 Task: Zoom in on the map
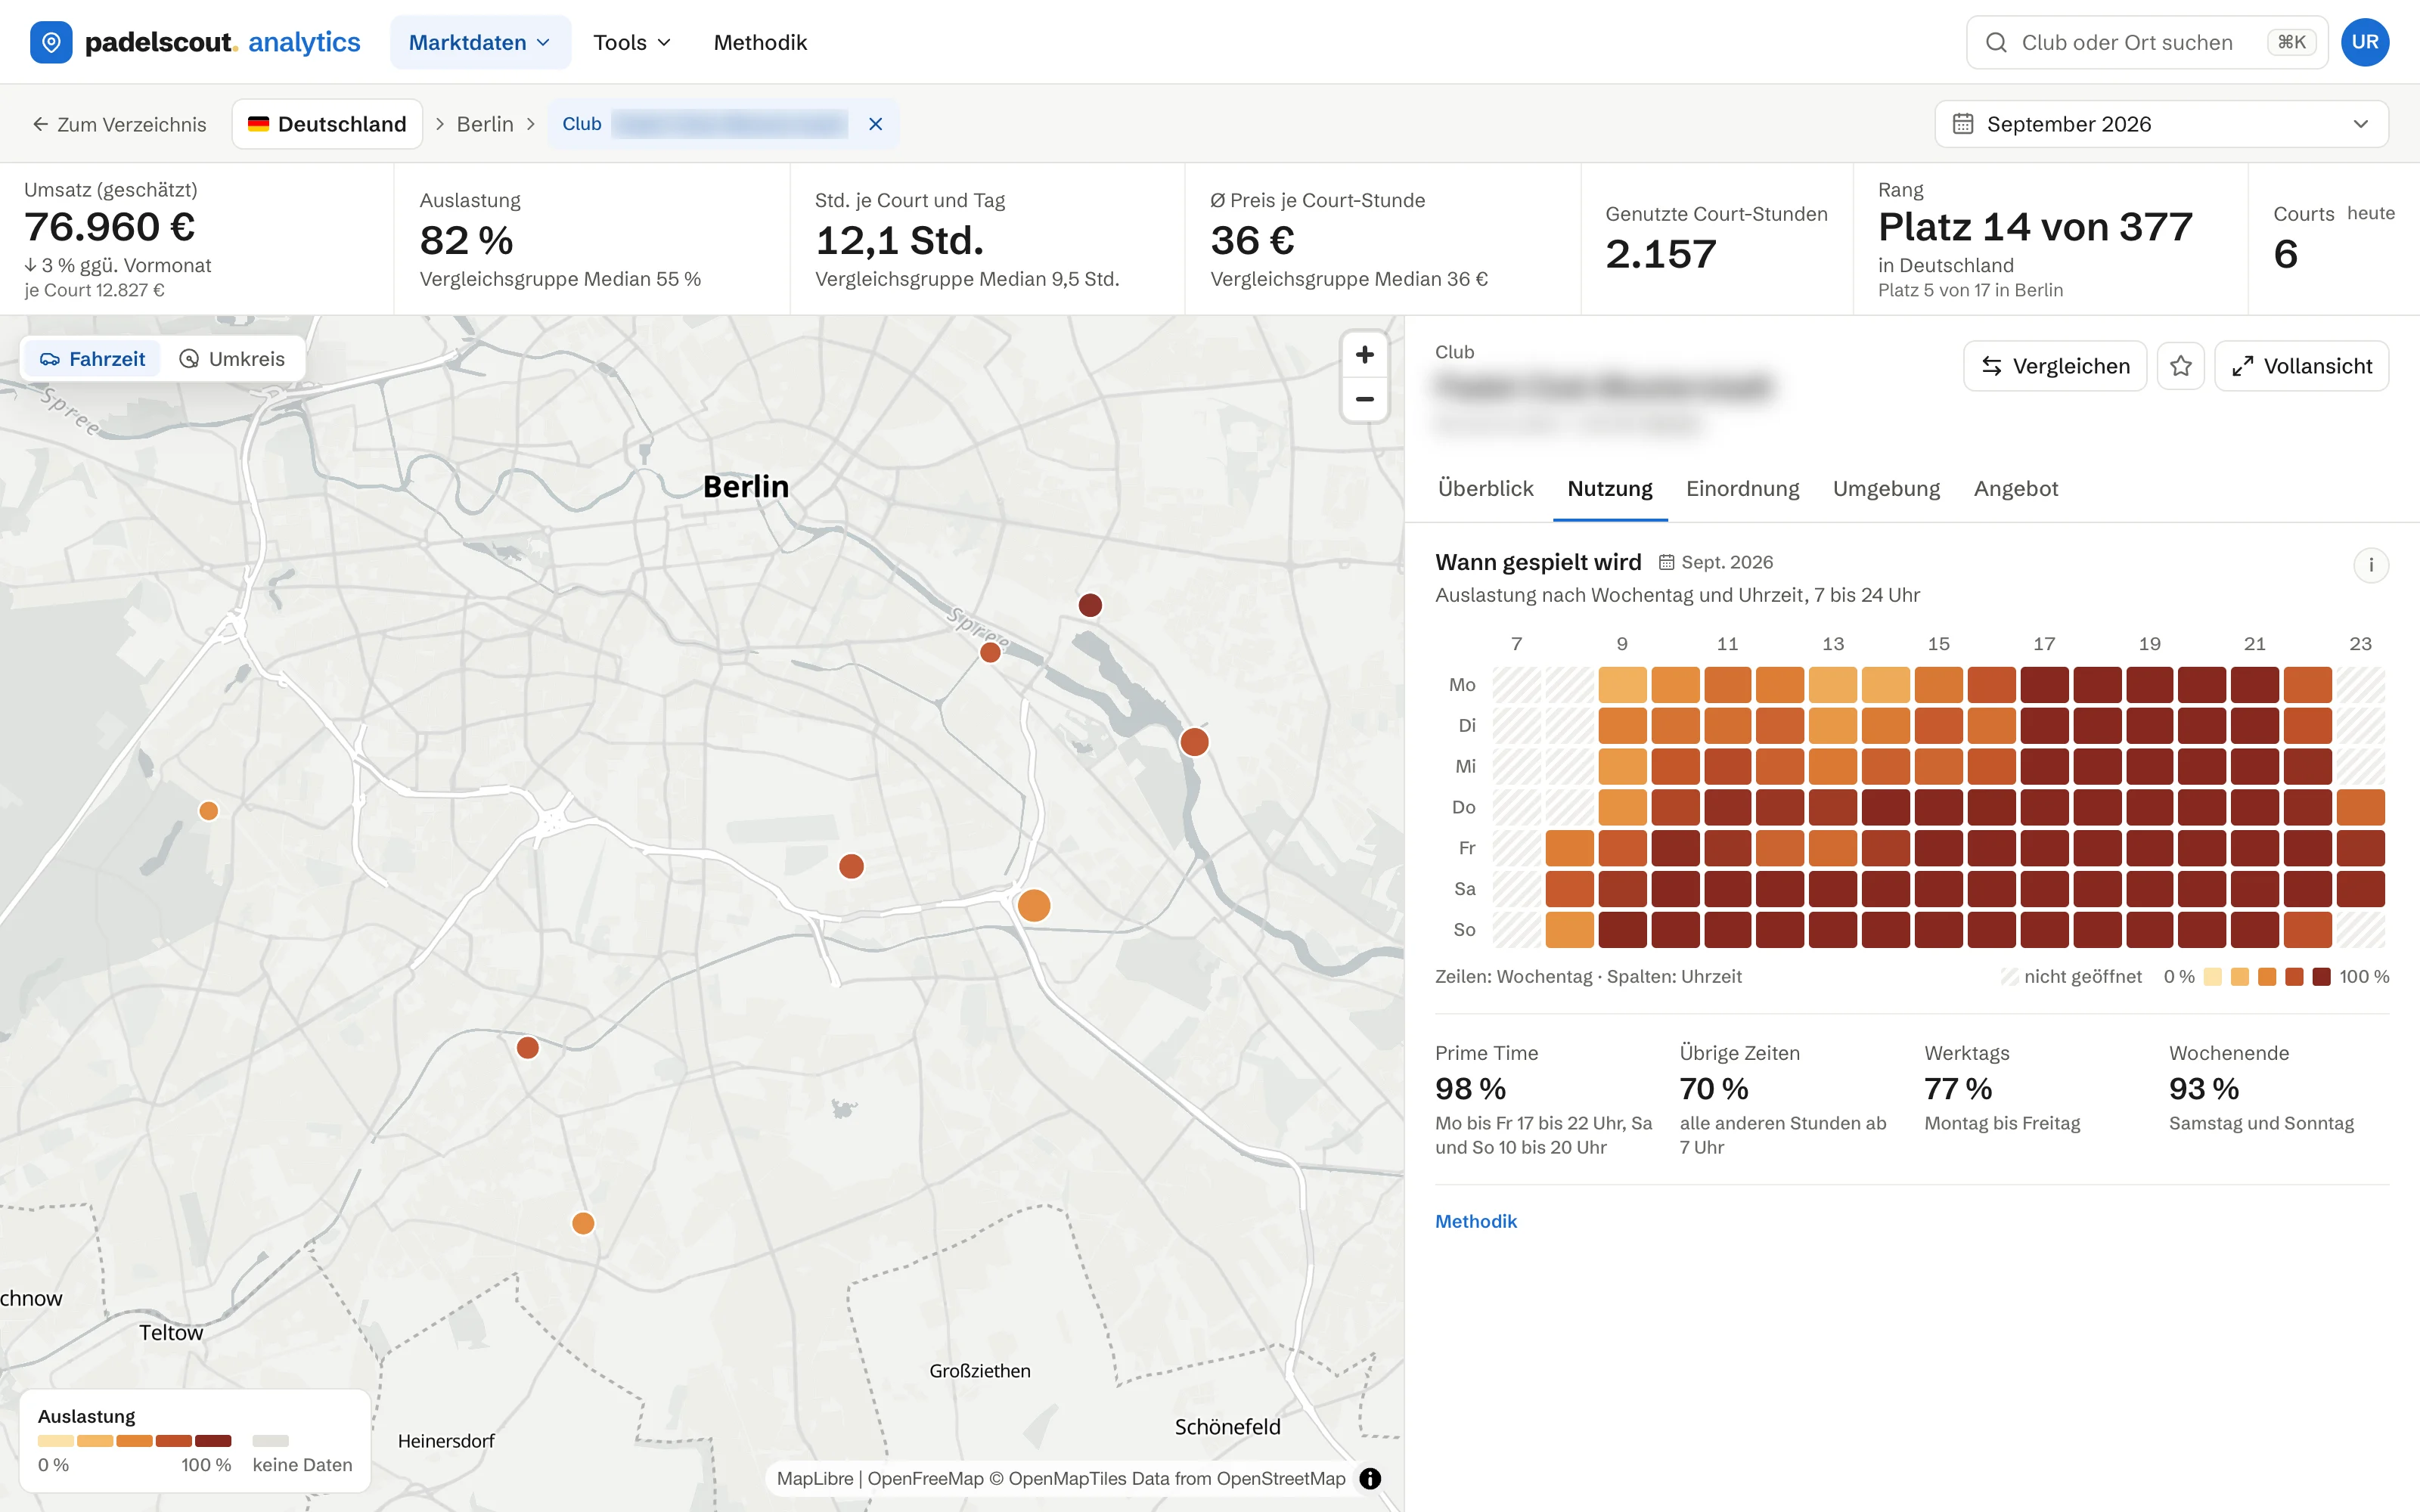[x=1364, y=355]
